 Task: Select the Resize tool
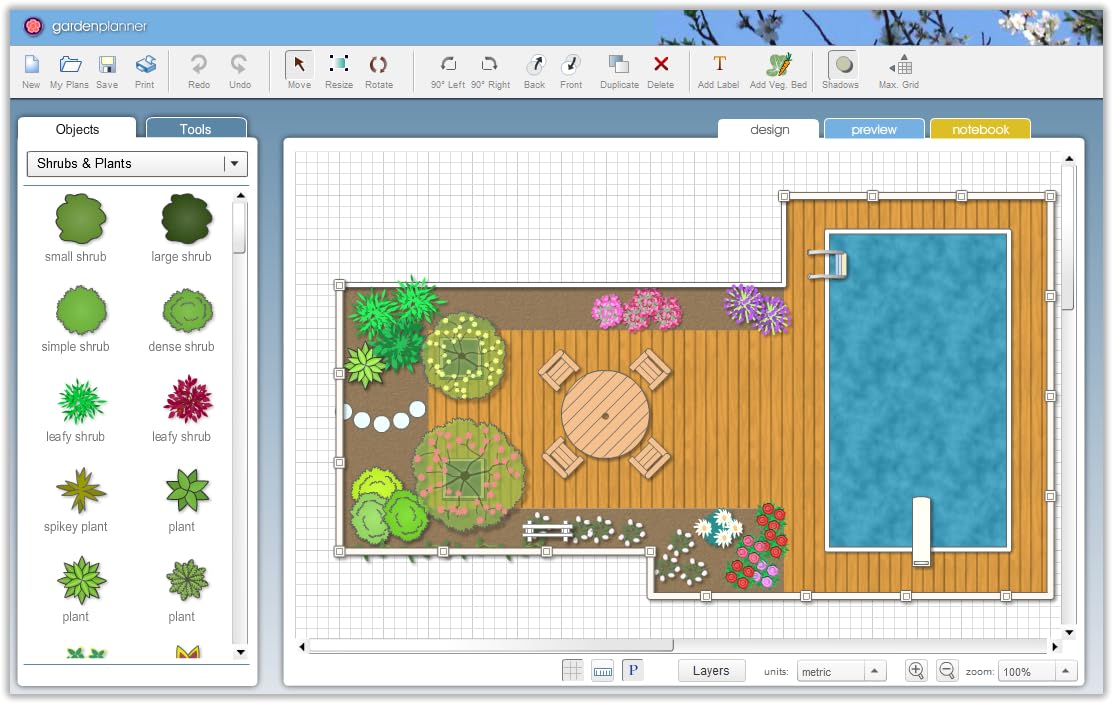tap(339, 66)
